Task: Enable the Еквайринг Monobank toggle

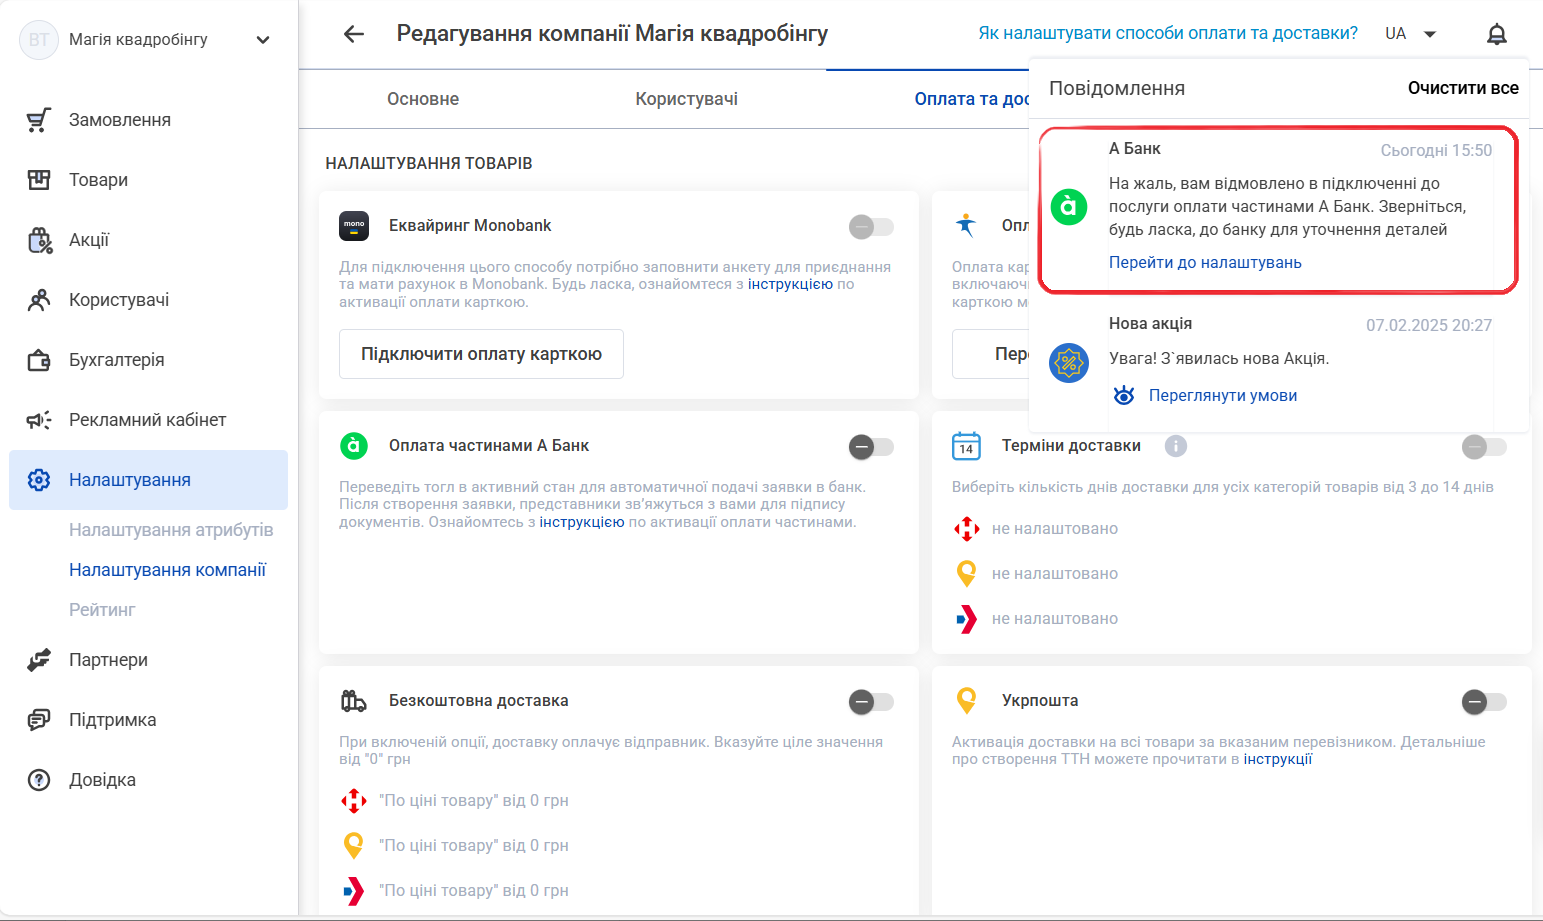Action: coord(871,227)
